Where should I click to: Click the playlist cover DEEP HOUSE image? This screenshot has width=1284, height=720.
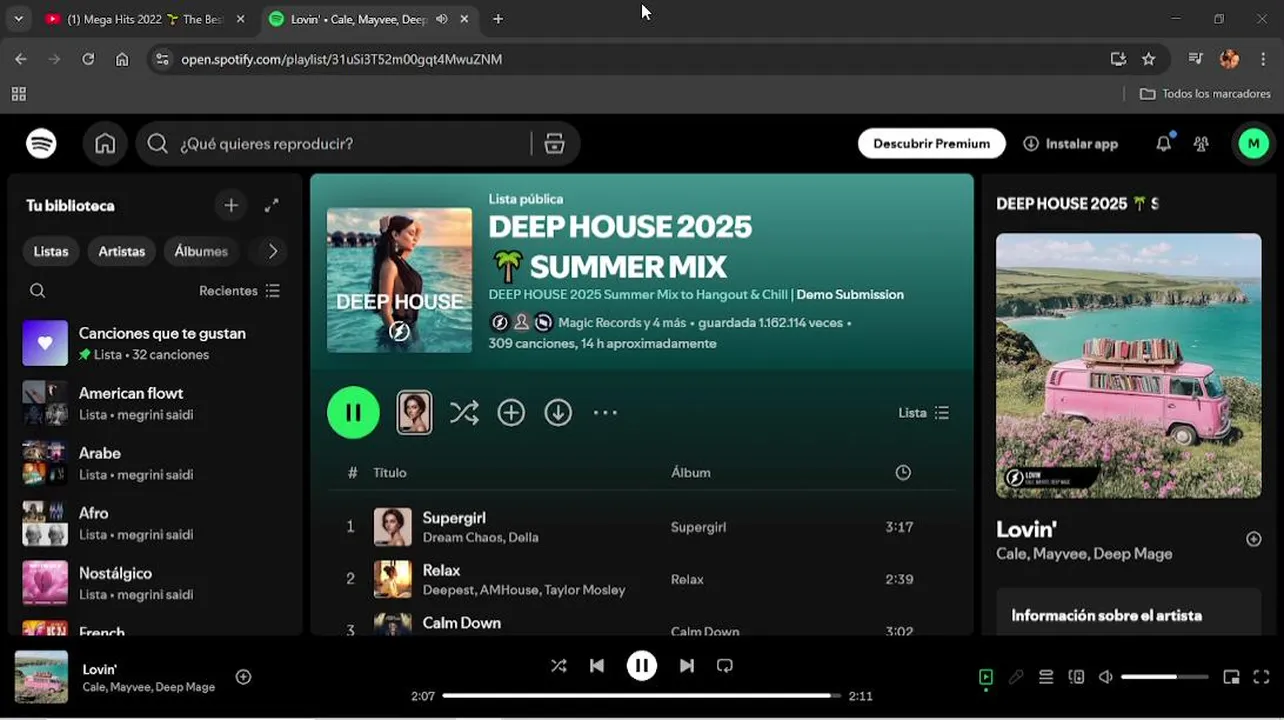pyautogui.click(x=399, y=280)
